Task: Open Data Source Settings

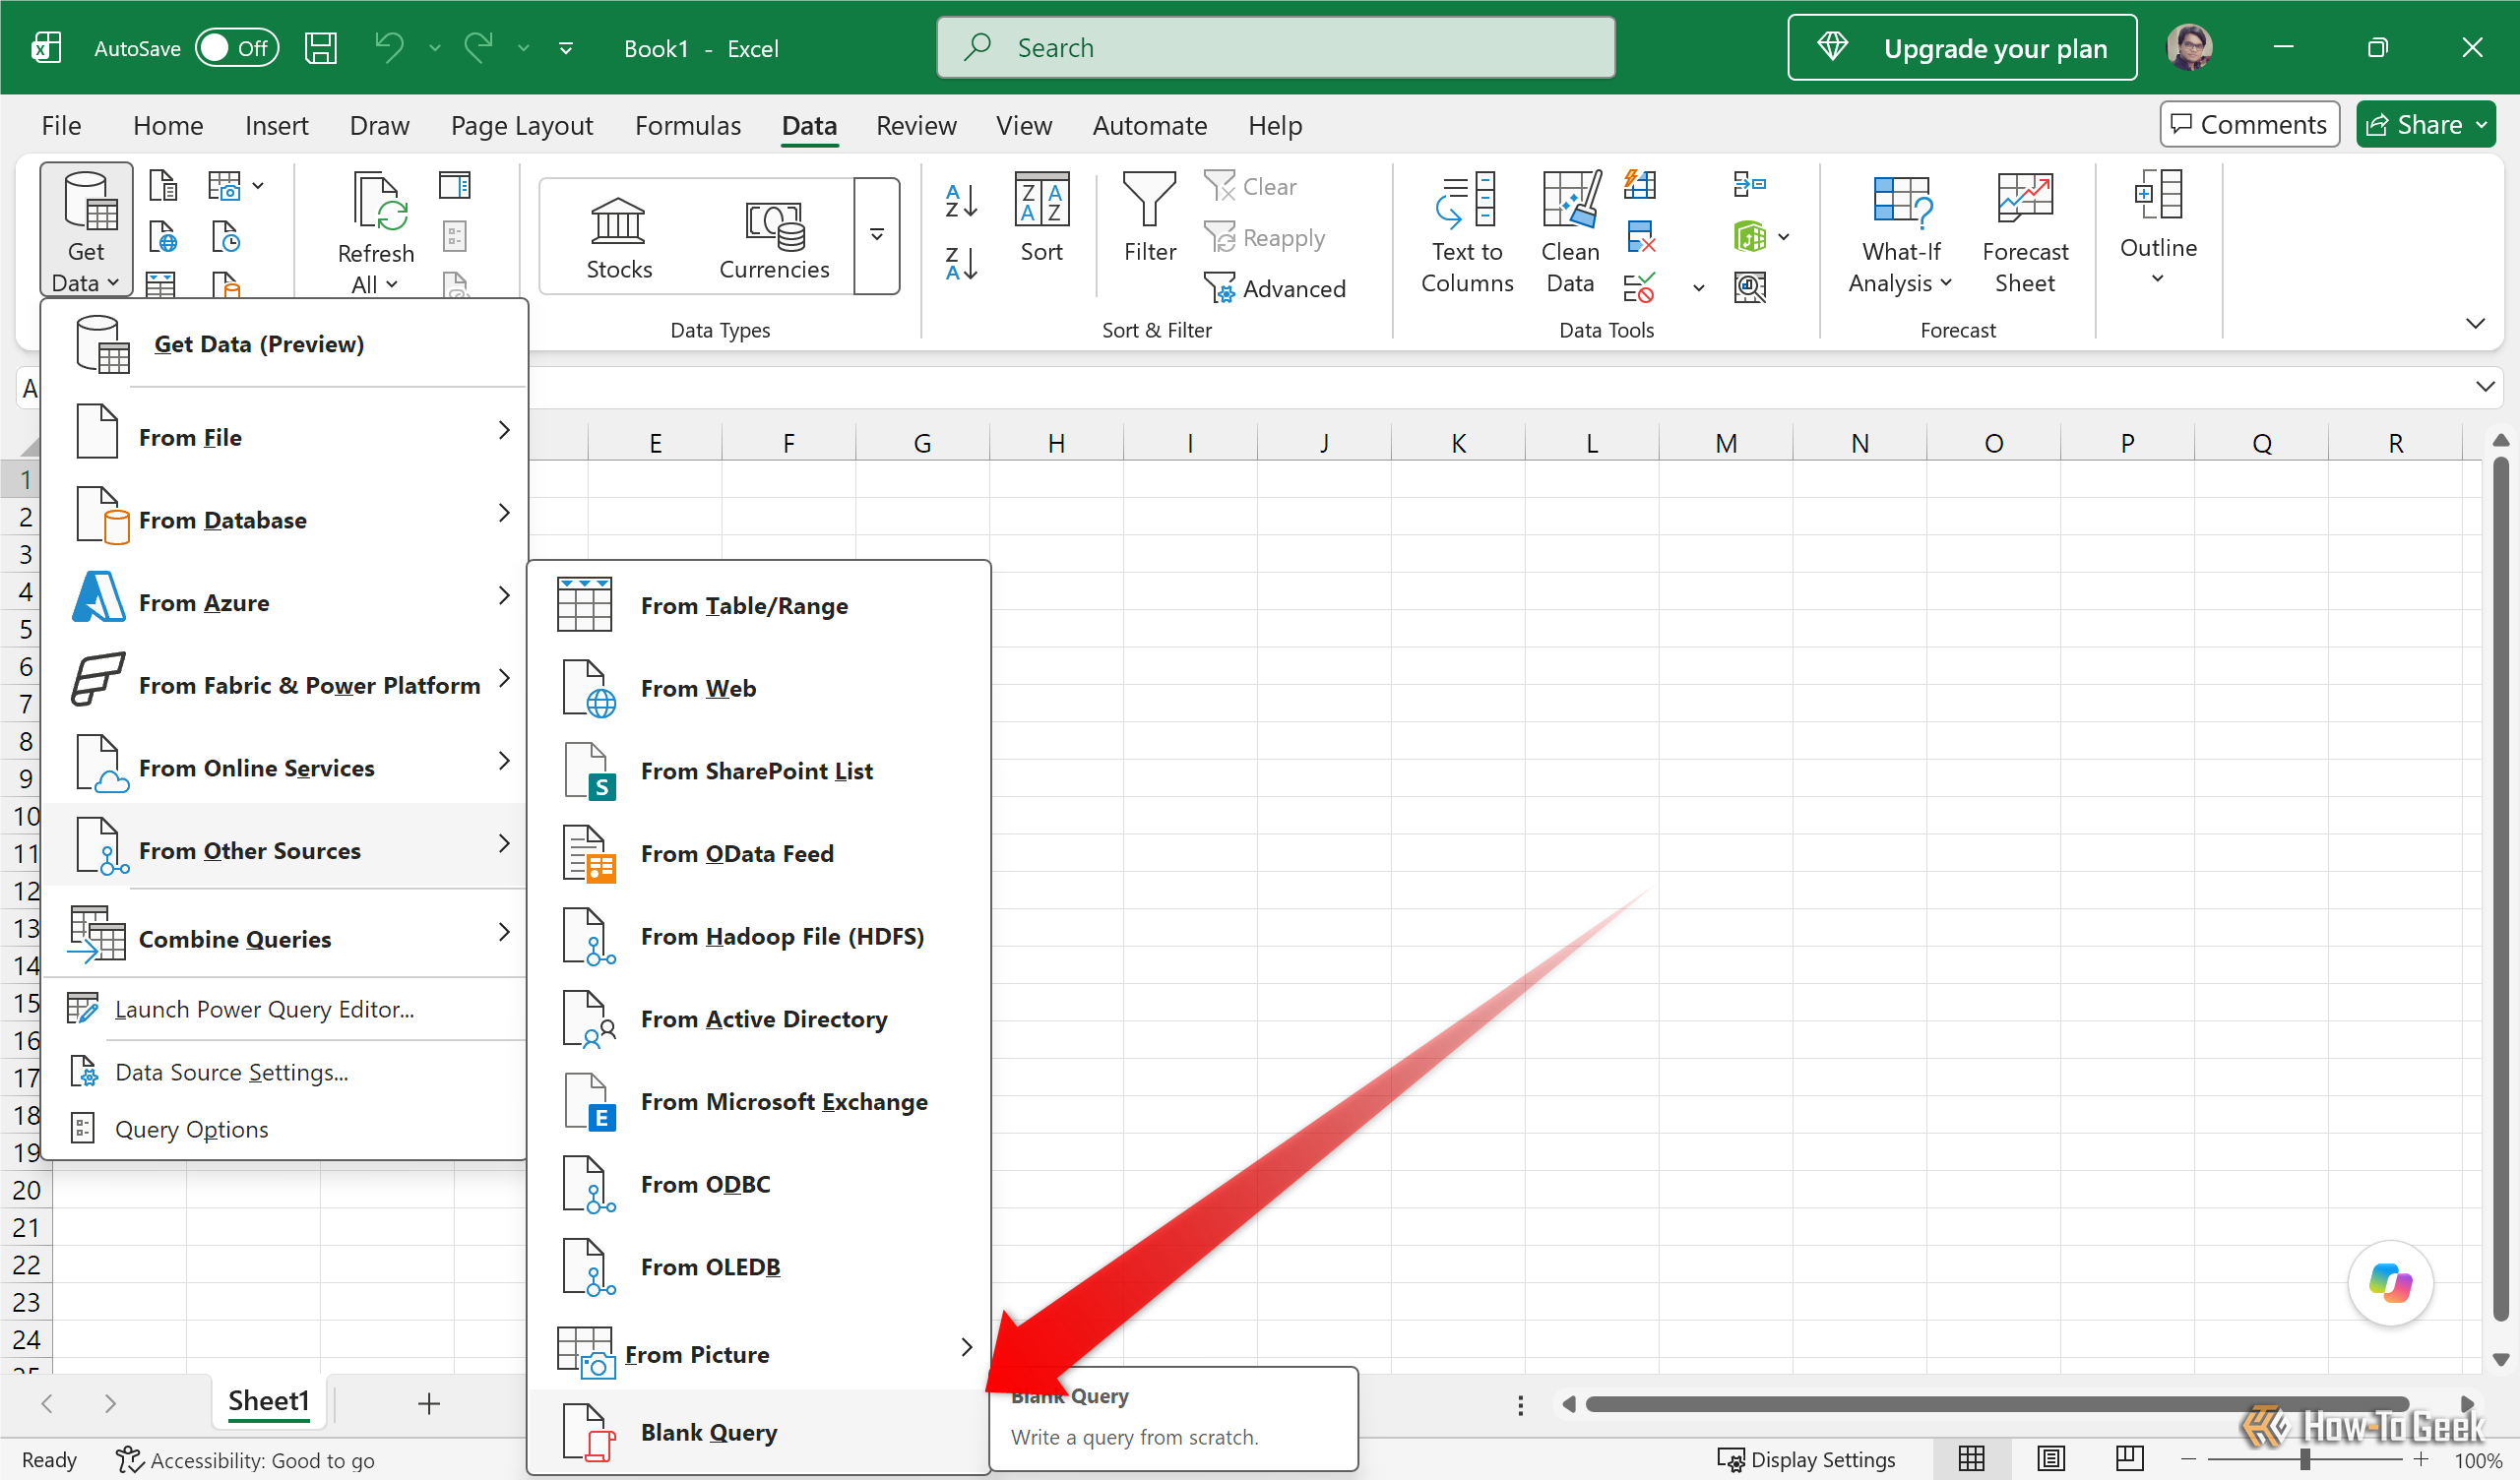Action: click(x=286, y=1072)
